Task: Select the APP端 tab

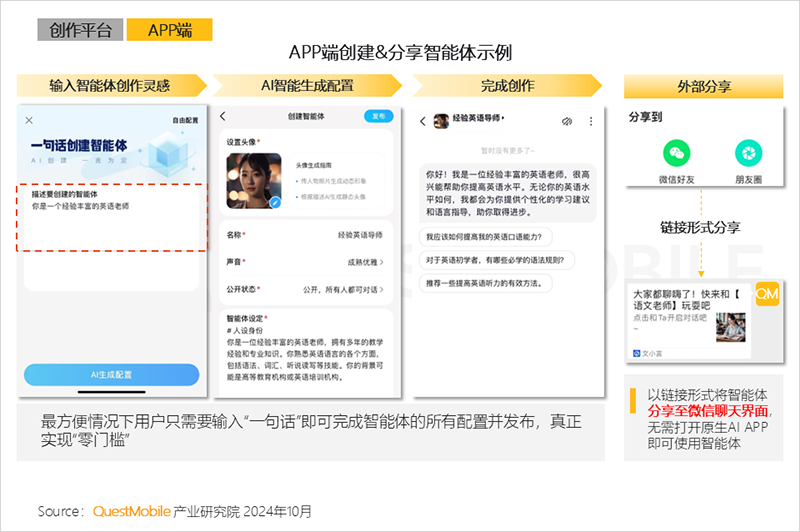Action: 170,30
